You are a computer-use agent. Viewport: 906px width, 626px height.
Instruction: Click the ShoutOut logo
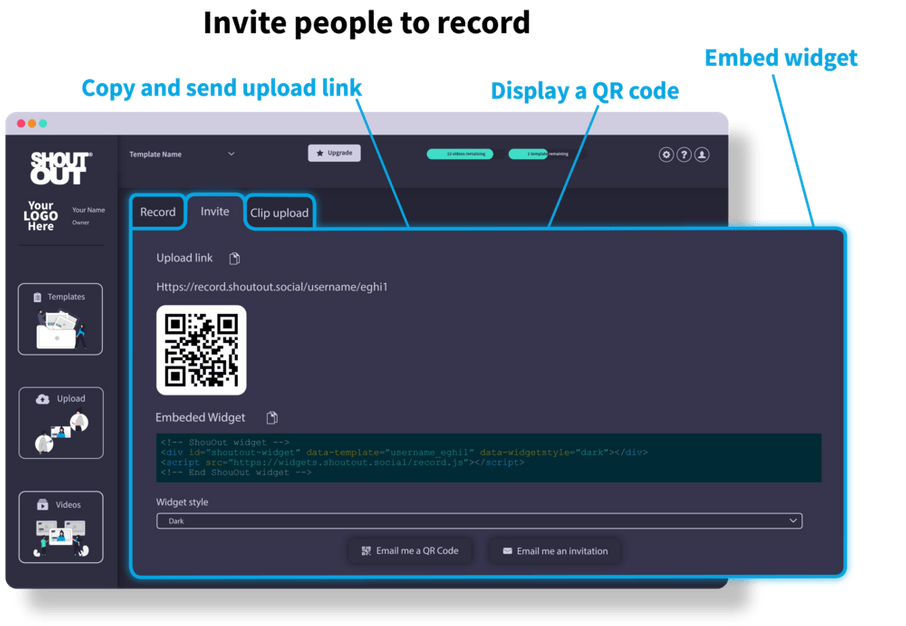[x=61, y=168]
